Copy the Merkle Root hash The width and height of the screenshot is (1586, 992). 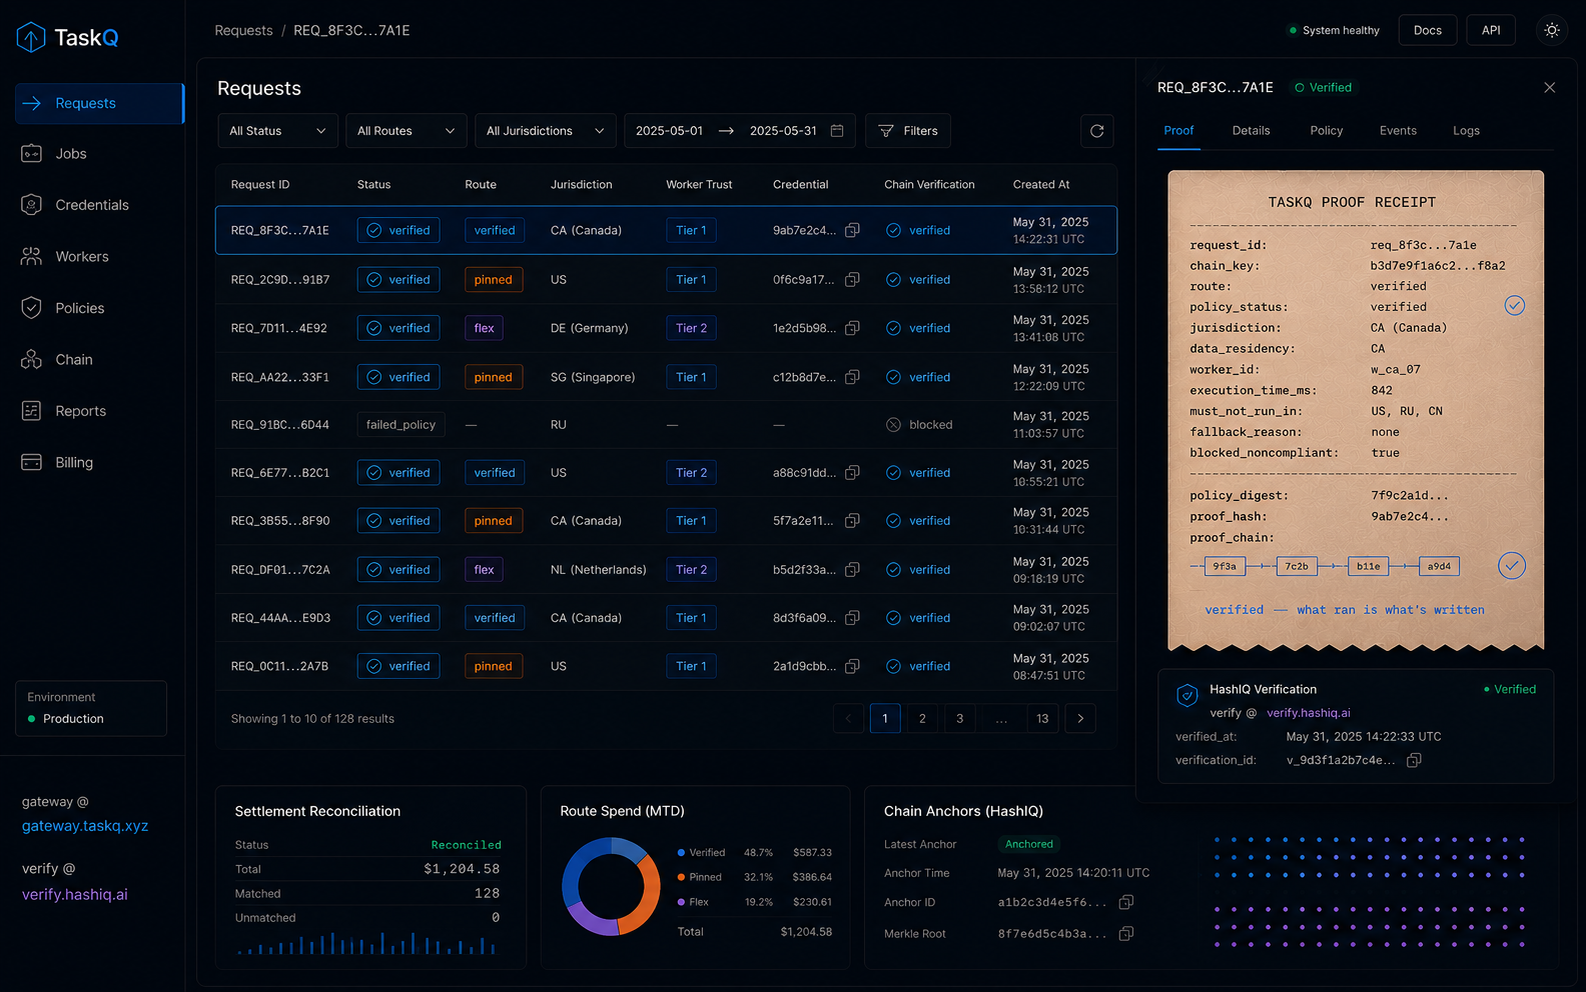(x=1126, y=934)
